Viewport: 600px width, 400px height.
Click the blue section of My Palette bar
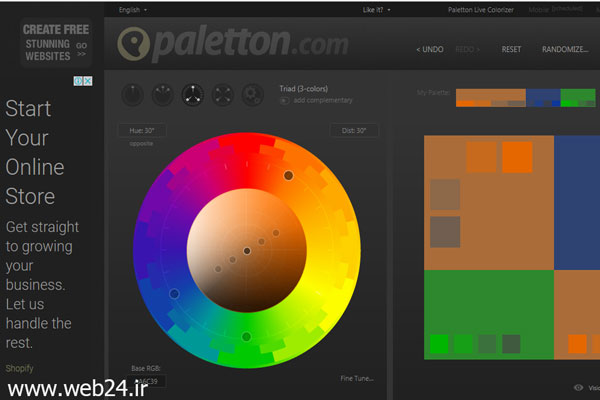tap(543, 98)
